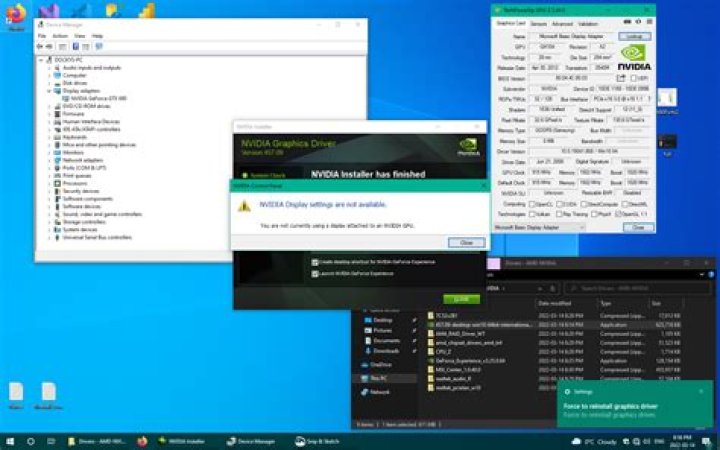Click Lookup button in GPU-Z
This screenshot has width=720, height=450.
(635, 36)
